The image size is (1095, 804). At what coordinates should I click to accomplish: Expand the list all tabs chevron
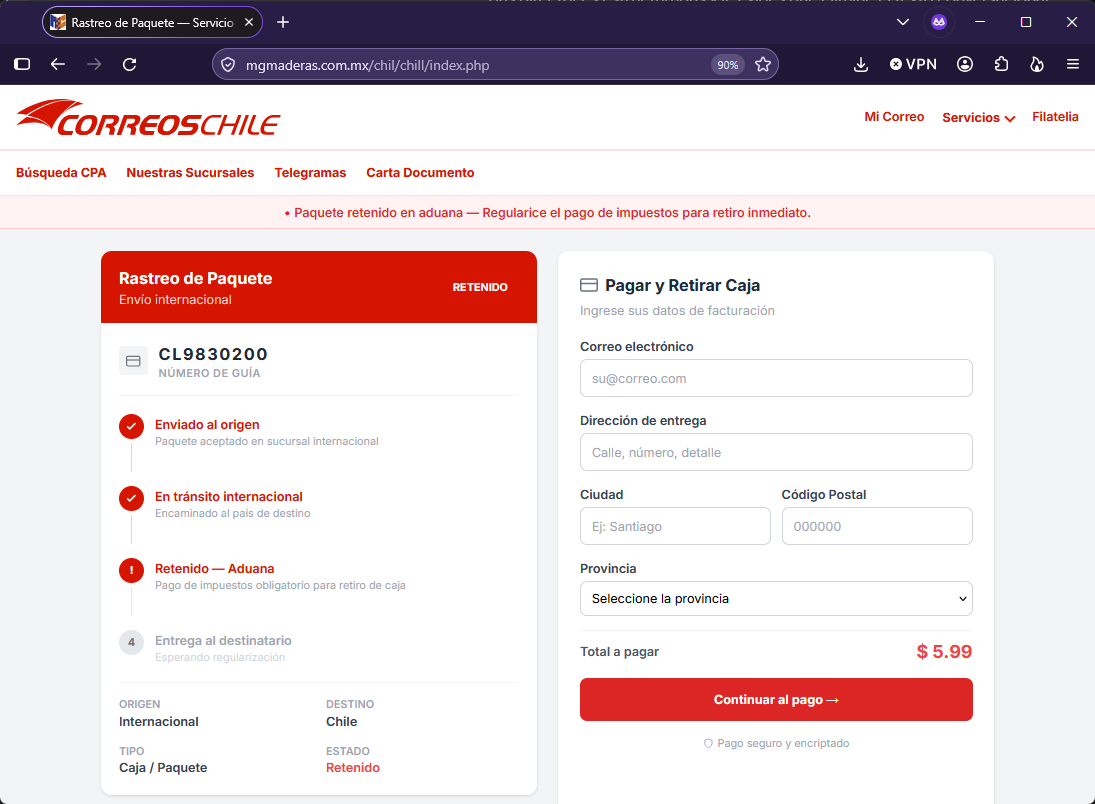(x=903, y=22)
